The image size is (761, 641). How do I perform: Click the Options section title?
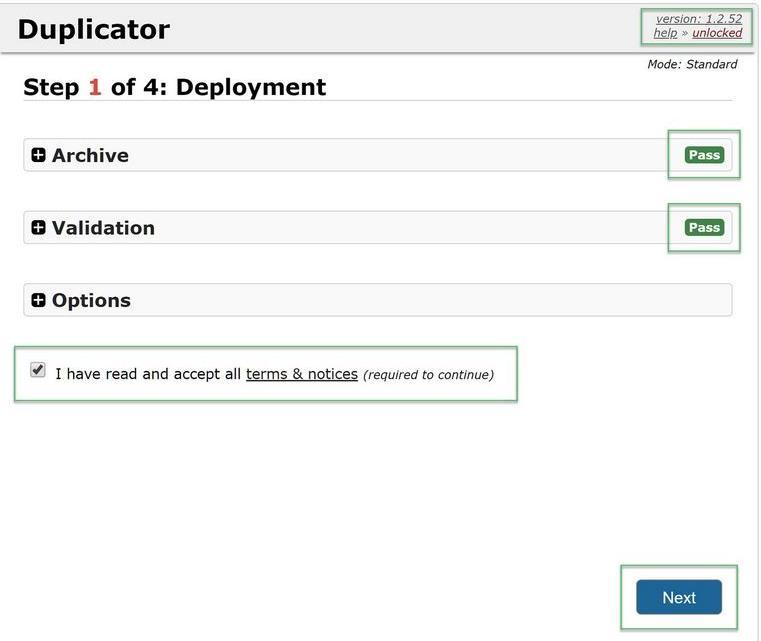pyautogui.click(x=91, y=300)
